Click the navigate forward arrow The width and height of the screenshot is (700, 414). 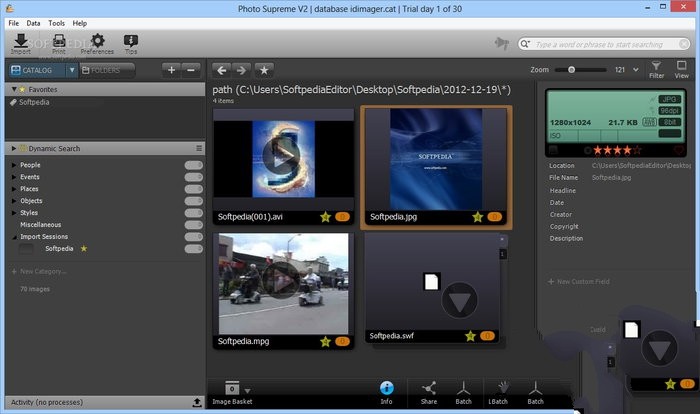point(242,70)
